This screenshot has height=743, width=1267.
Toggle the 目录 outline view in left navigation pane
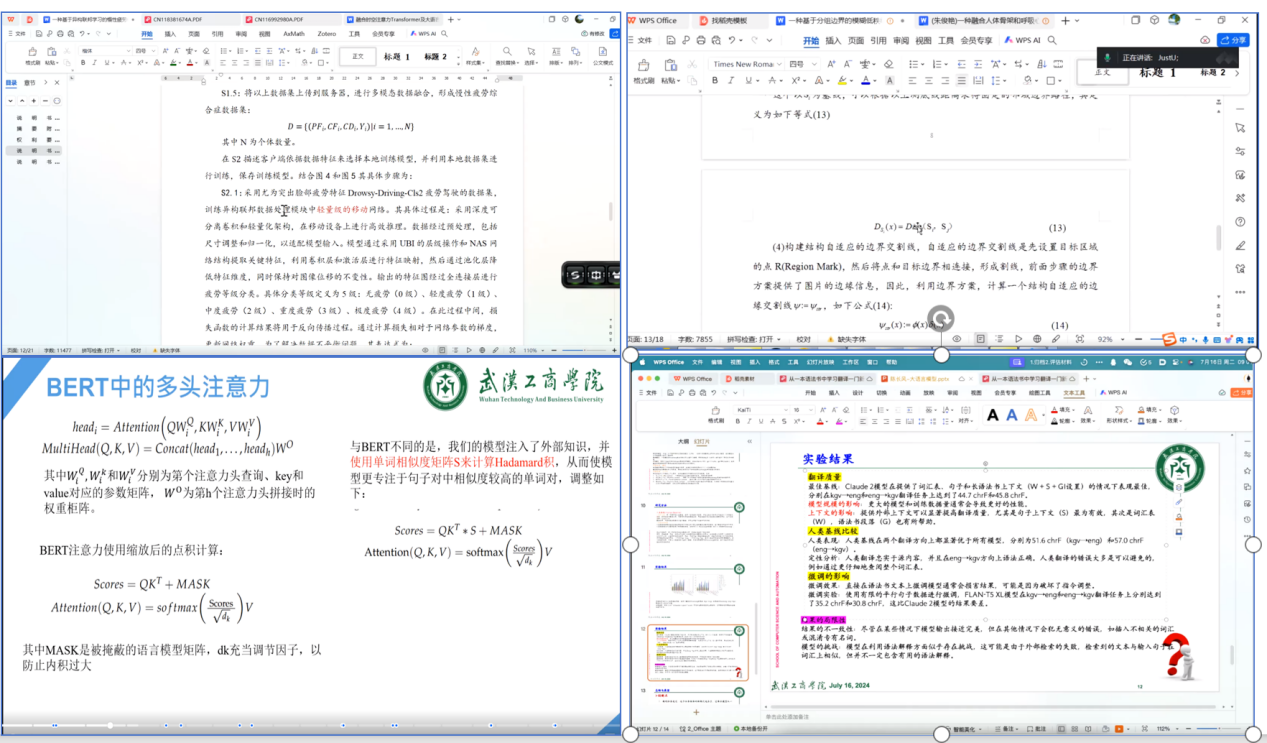point(11,83)
